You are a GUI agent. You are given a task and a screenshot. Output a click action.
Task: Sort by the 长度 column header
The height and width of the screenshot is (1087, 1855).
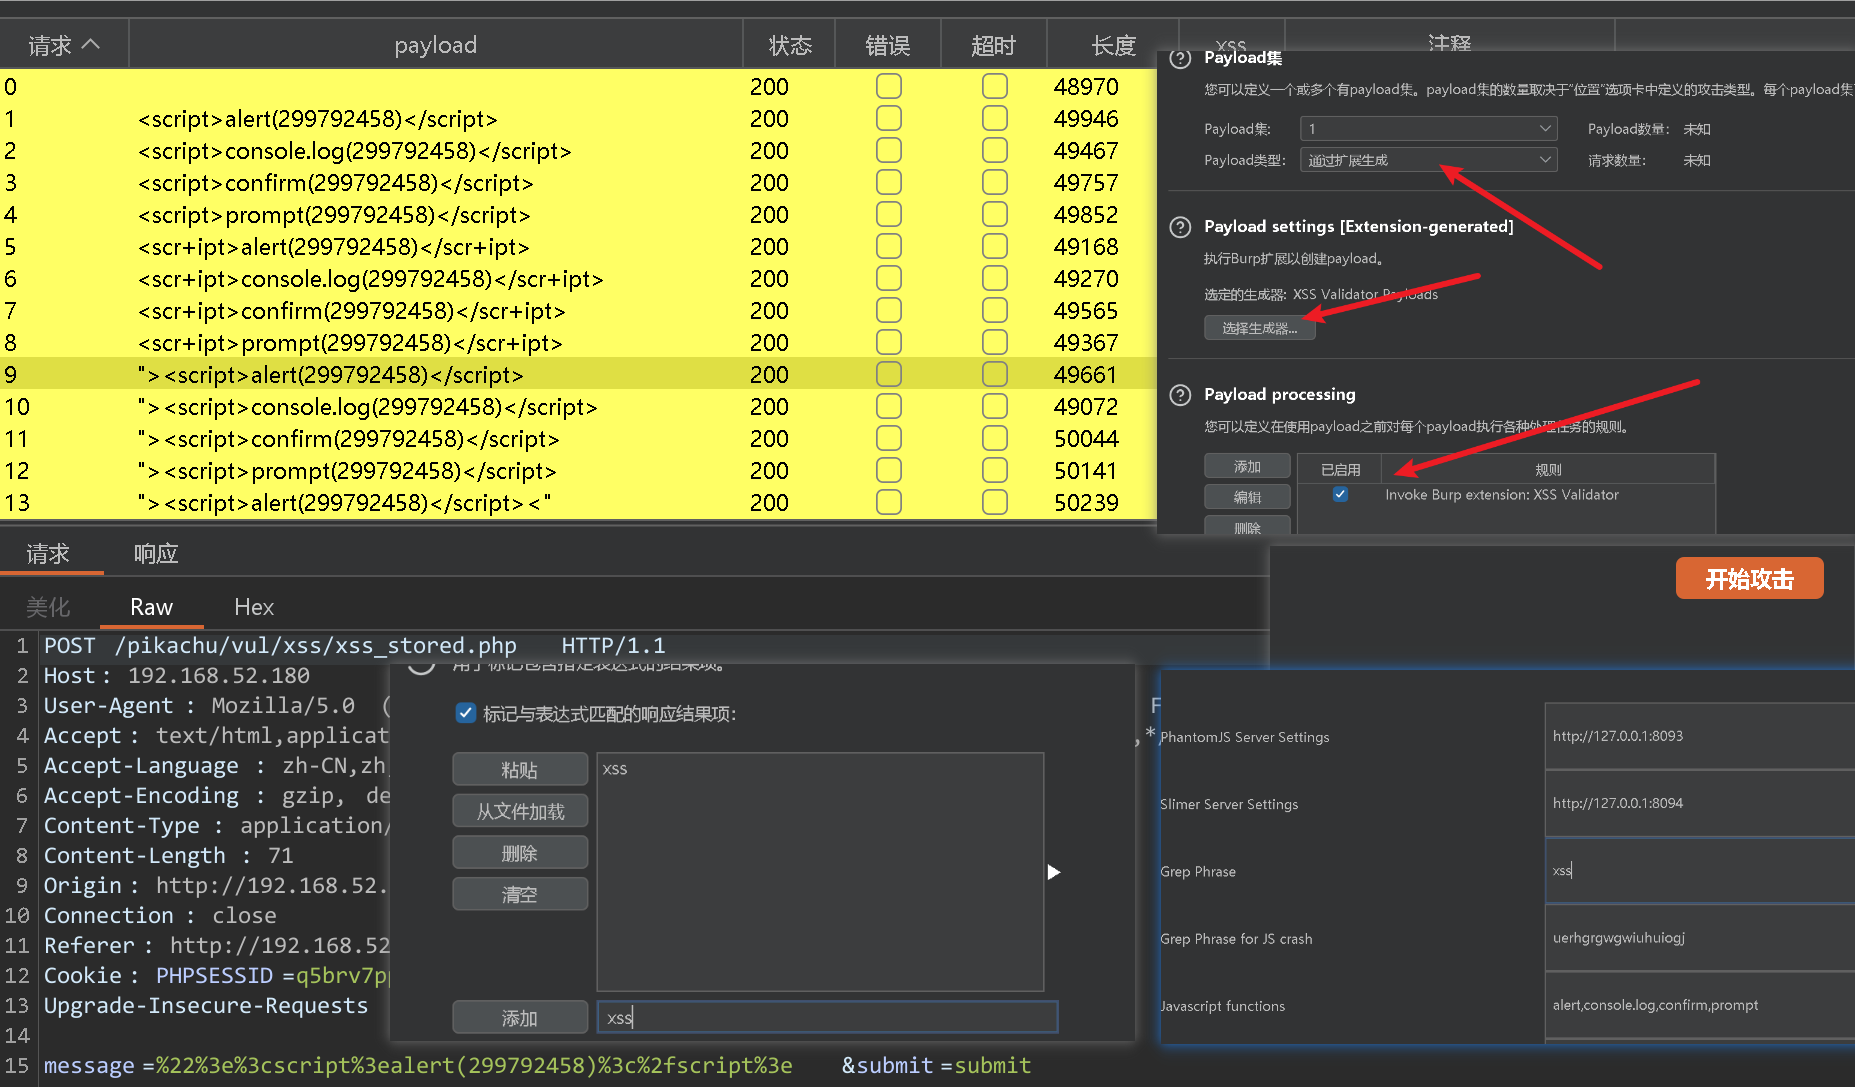(x=1112, y=45)
